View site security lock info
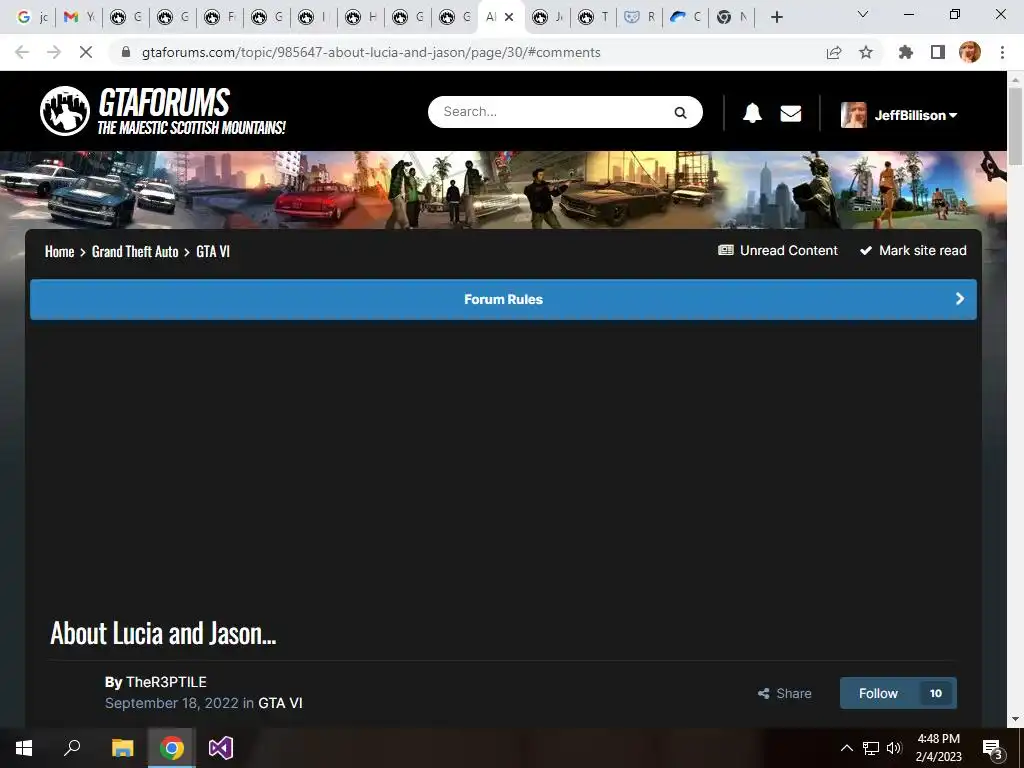 click(x=126, y=52)
